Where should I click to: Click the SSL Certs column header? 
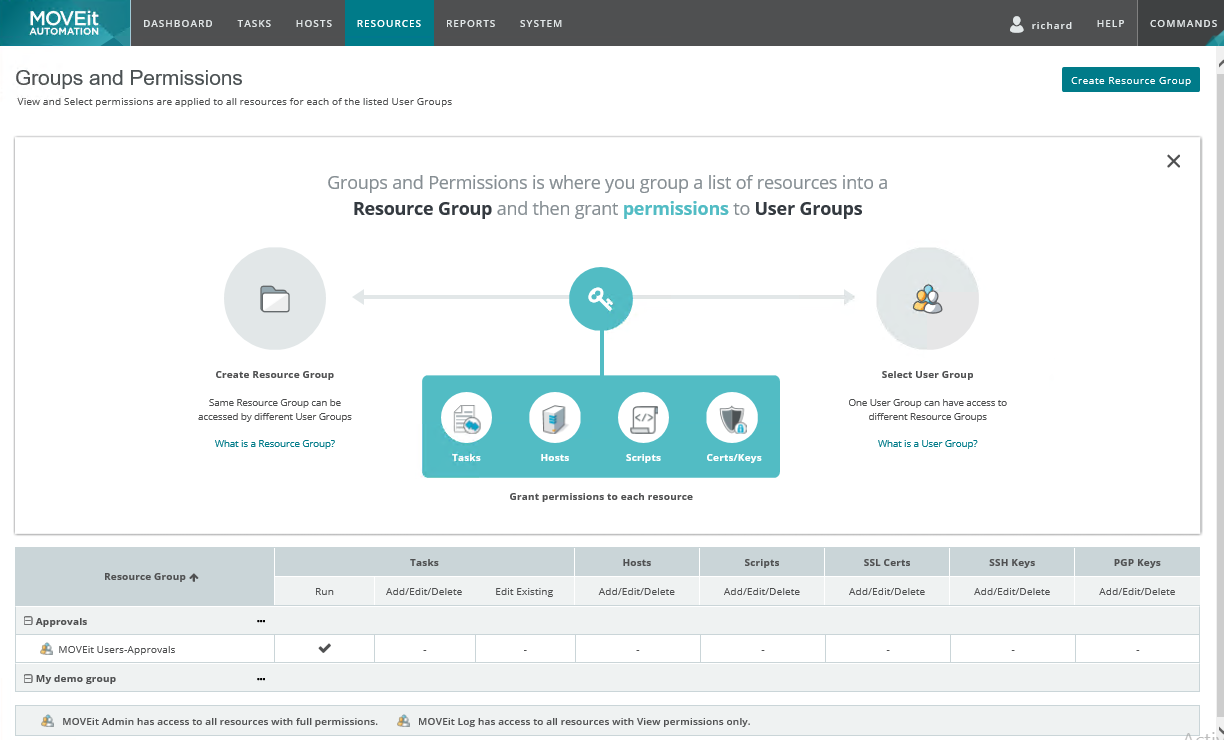tap(887, 562)
